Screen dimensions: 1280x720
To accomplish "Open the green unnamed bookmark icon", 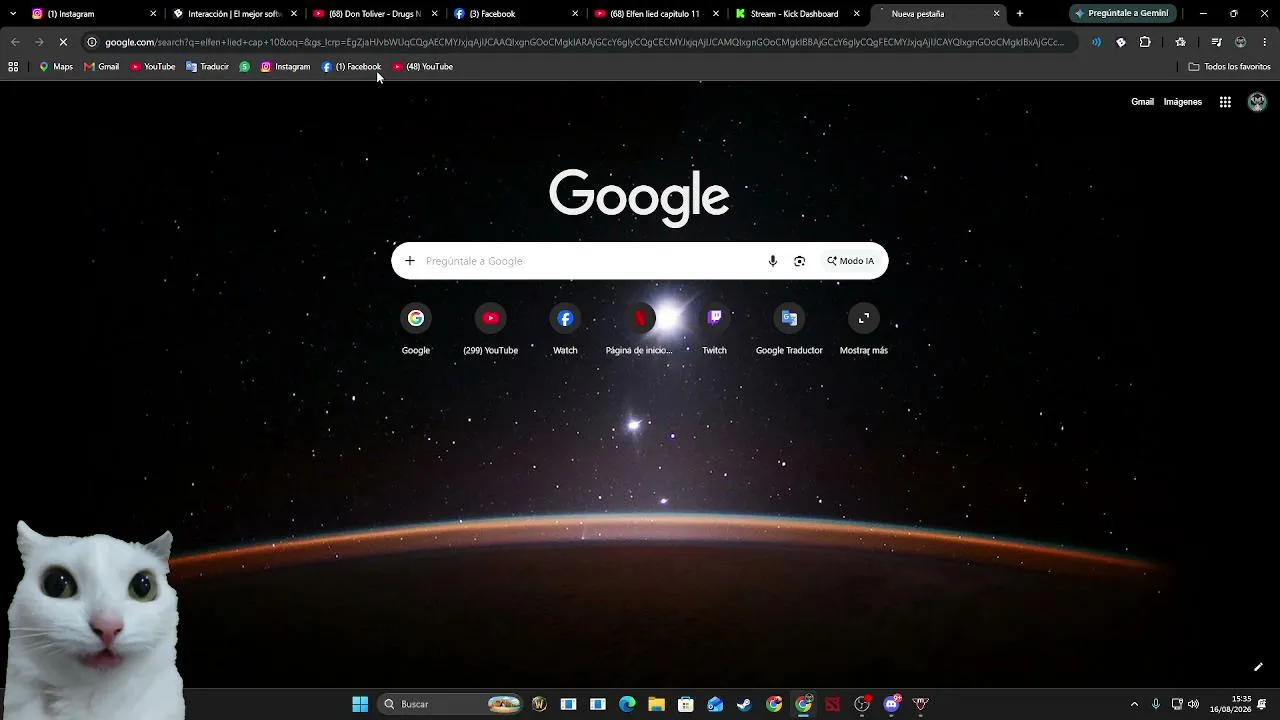I will [x=244, y=67].
